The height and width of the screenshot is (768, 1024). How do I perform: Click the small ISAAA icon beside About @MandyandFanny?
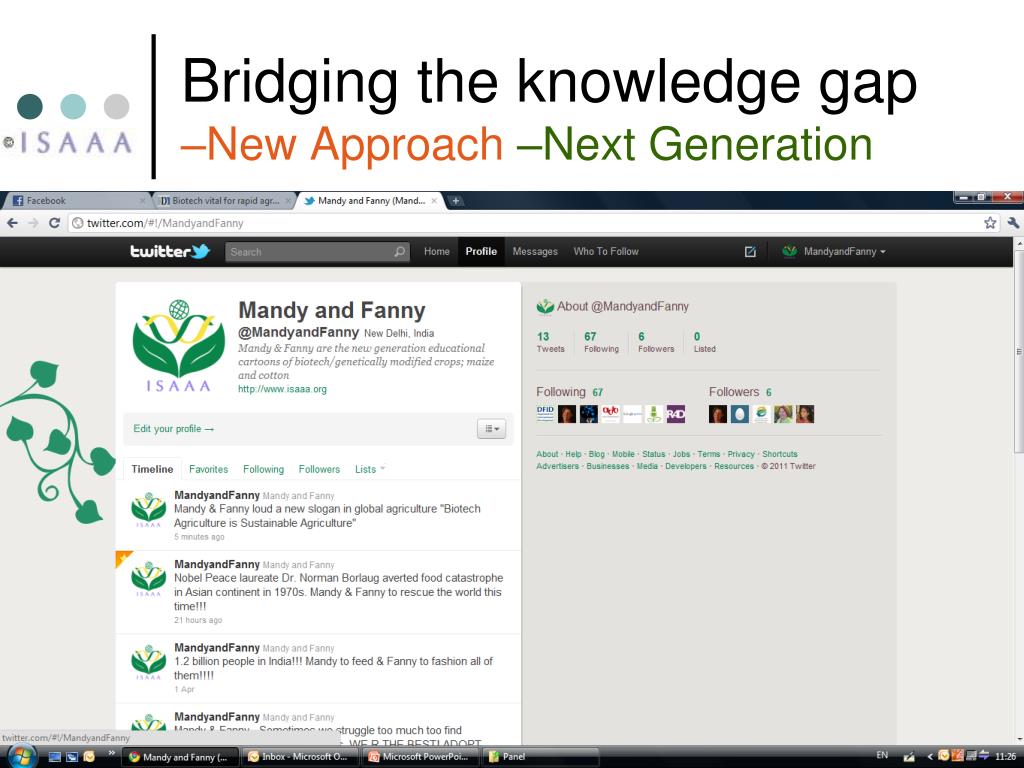(545, 306)
